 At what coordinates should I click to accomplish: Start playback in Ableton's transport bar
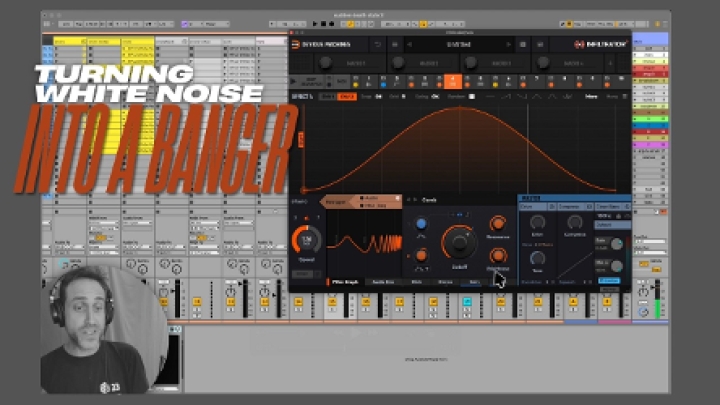point(315,24)
